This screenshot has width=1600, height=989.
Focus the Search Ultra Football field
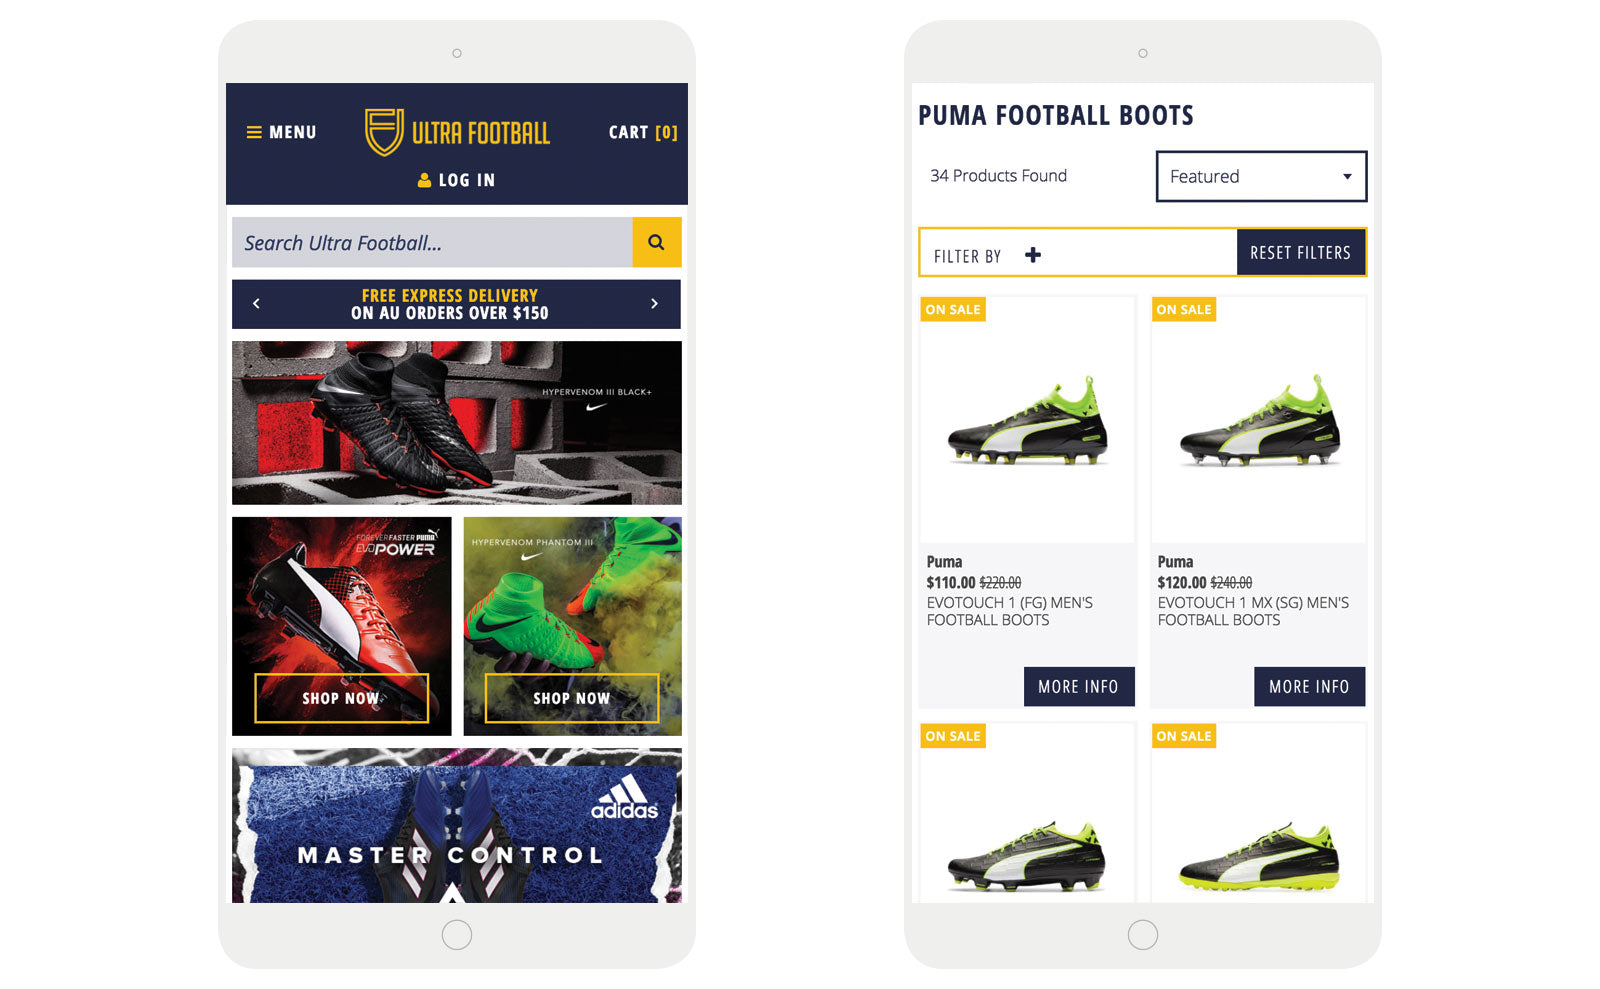432,242
